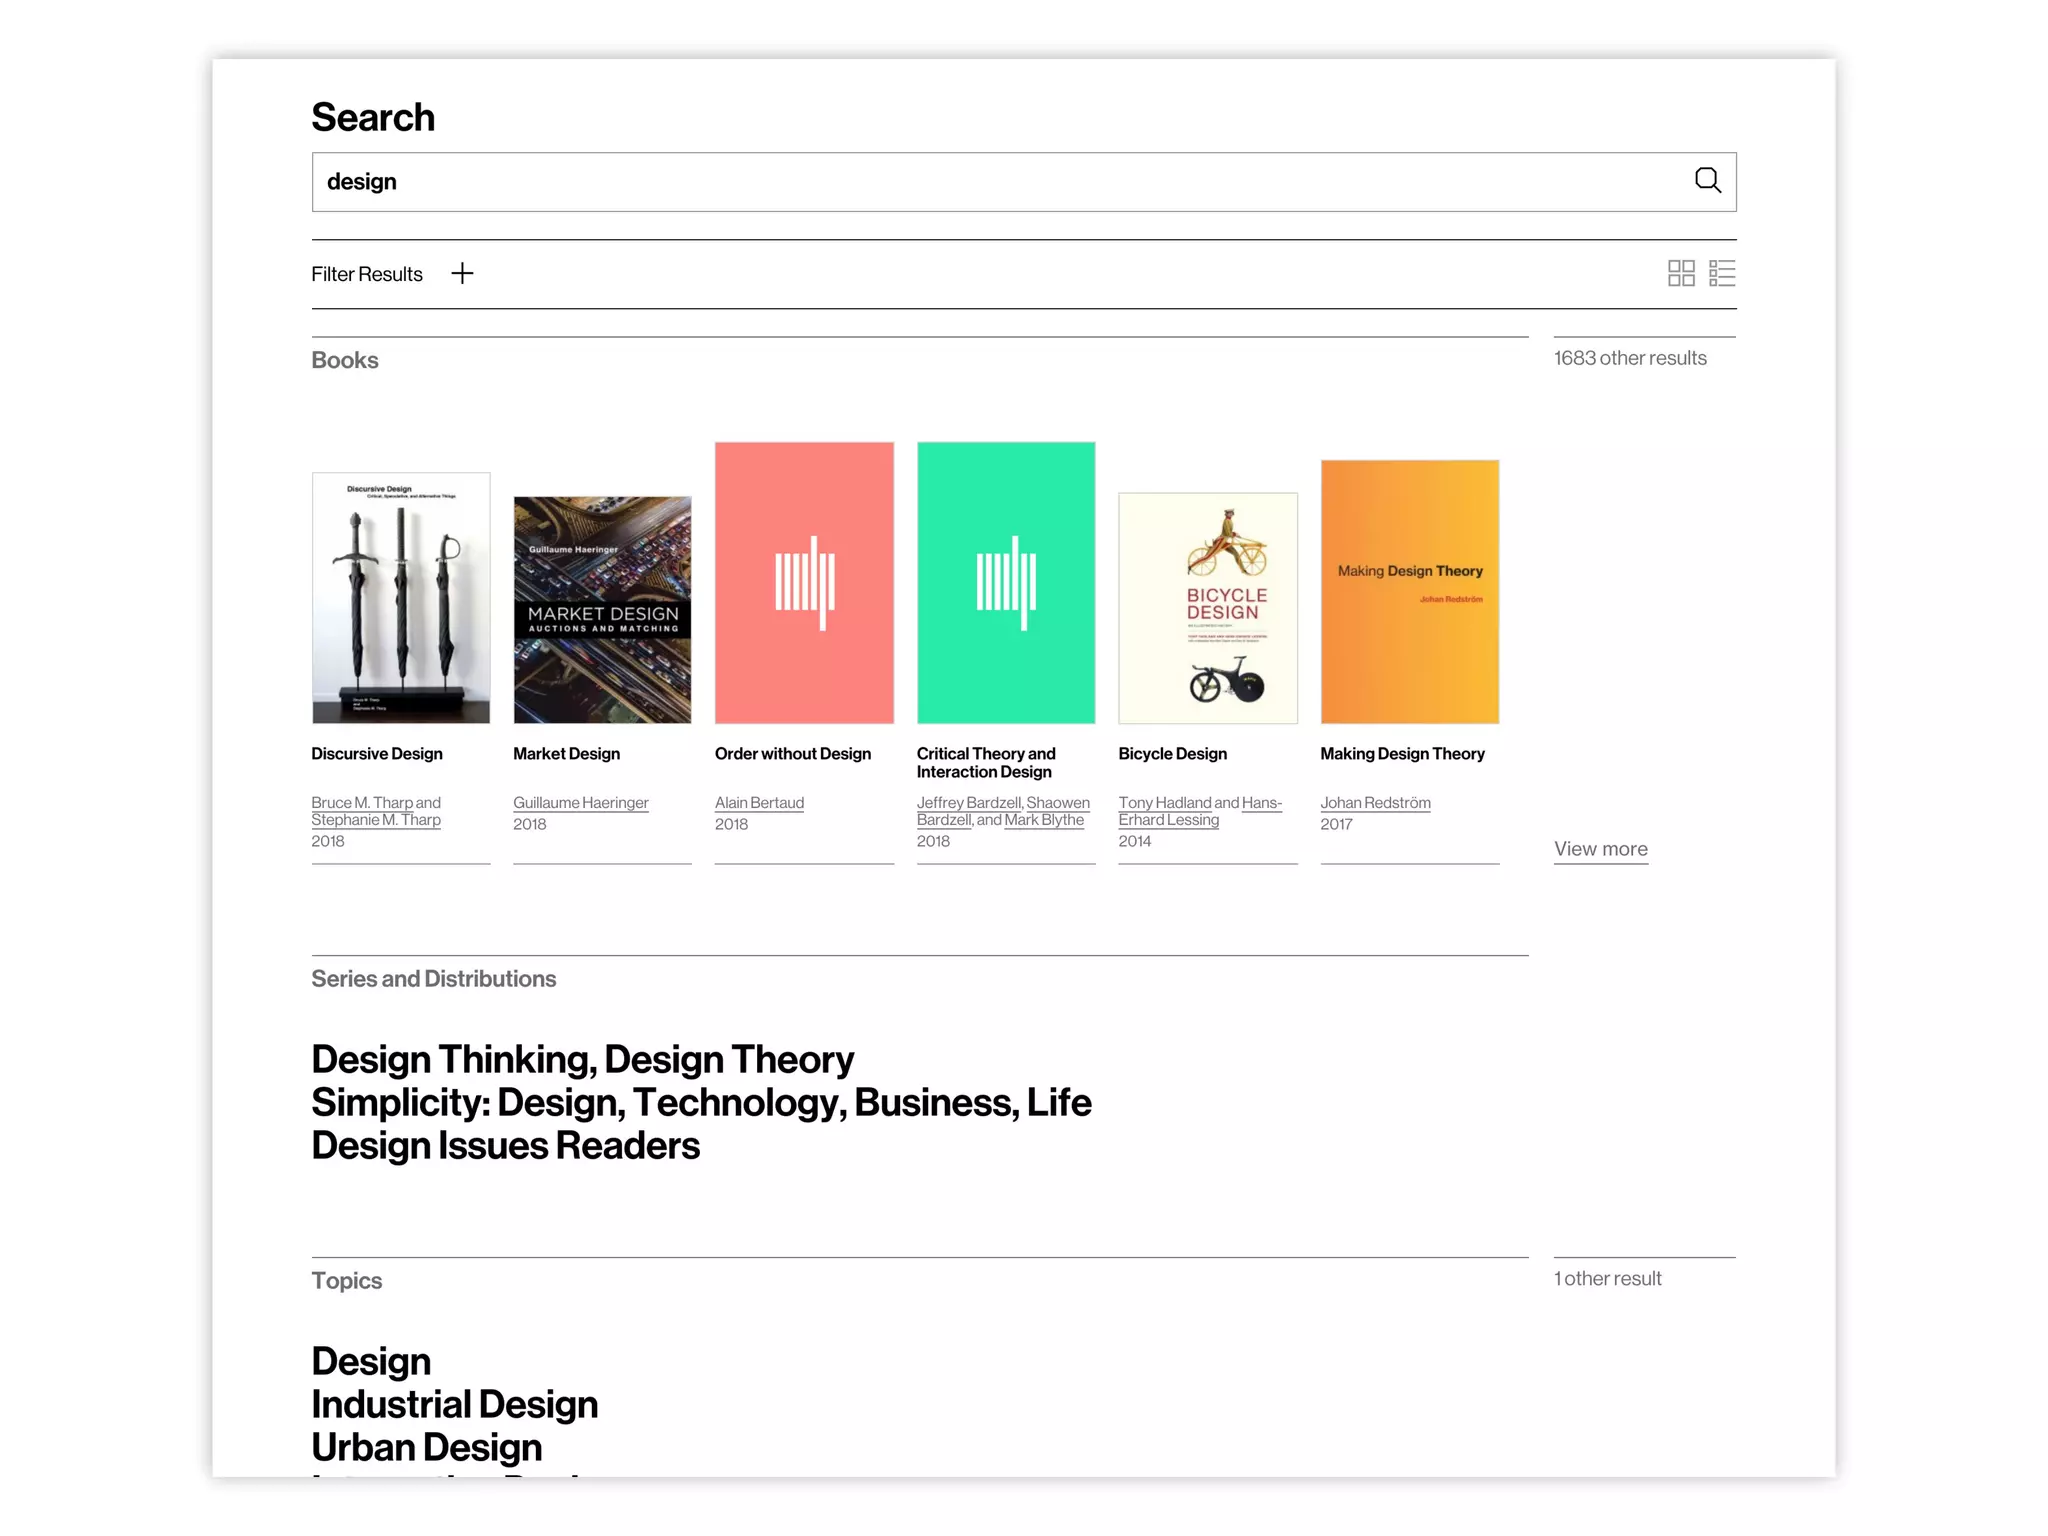Switch to grid view layout
The image size is (2048, 1536).
[x=1680, y=273]
